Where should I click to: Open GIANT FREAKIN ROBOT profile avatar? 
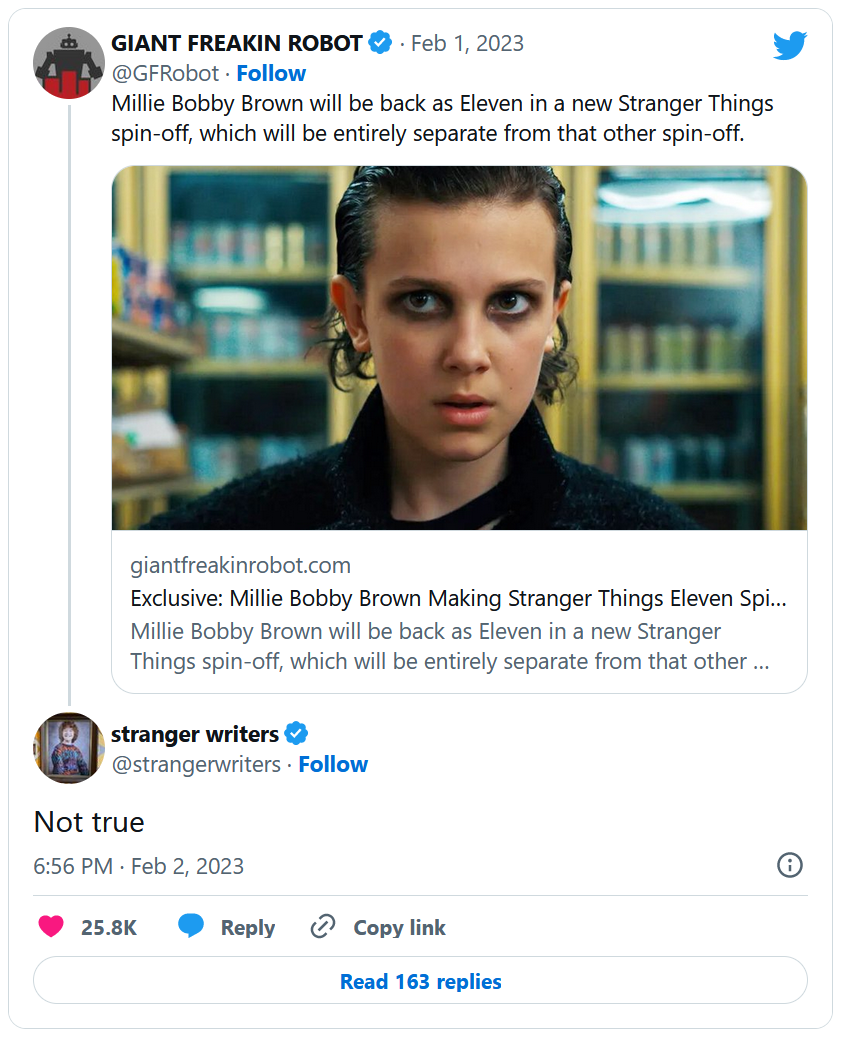69,62
